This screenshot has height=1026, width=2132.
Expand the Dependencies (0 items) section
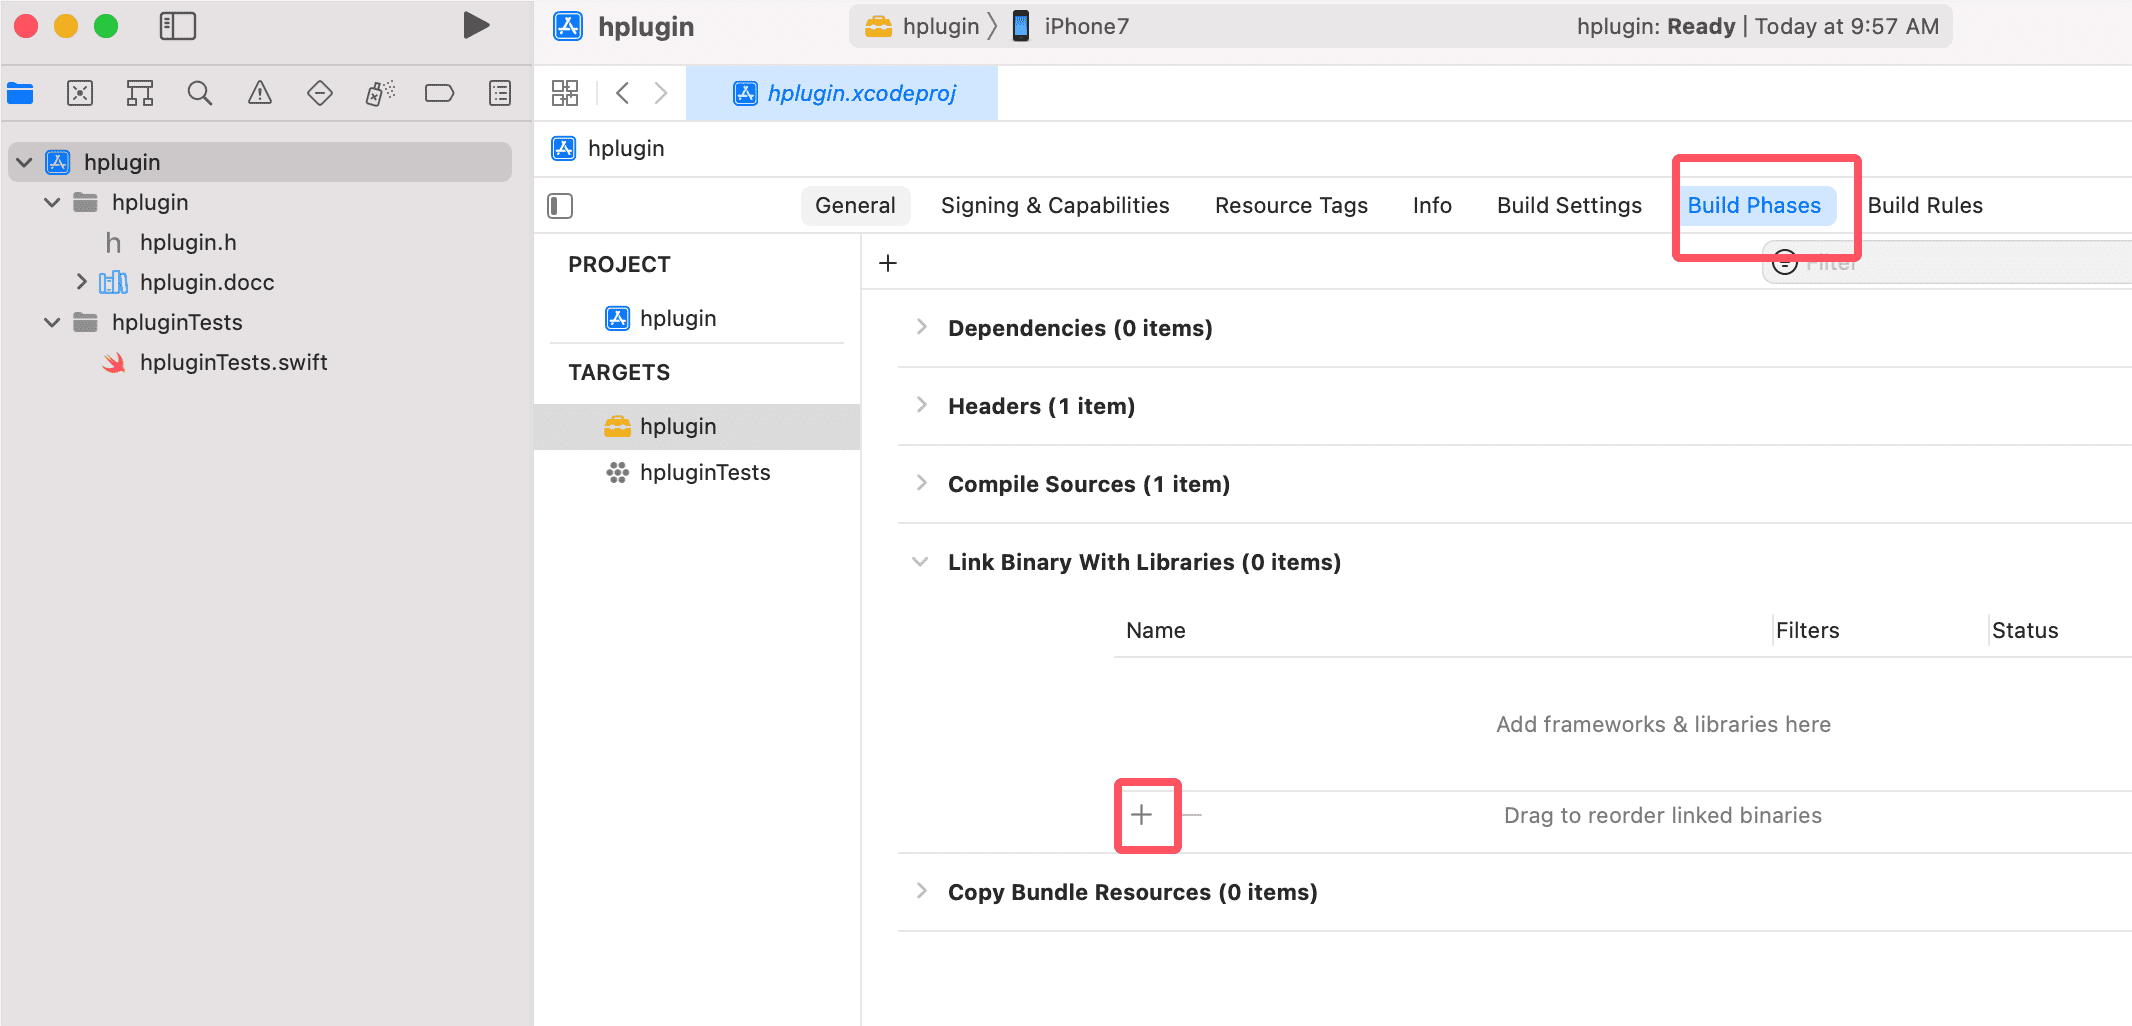(x=921, y=327)
